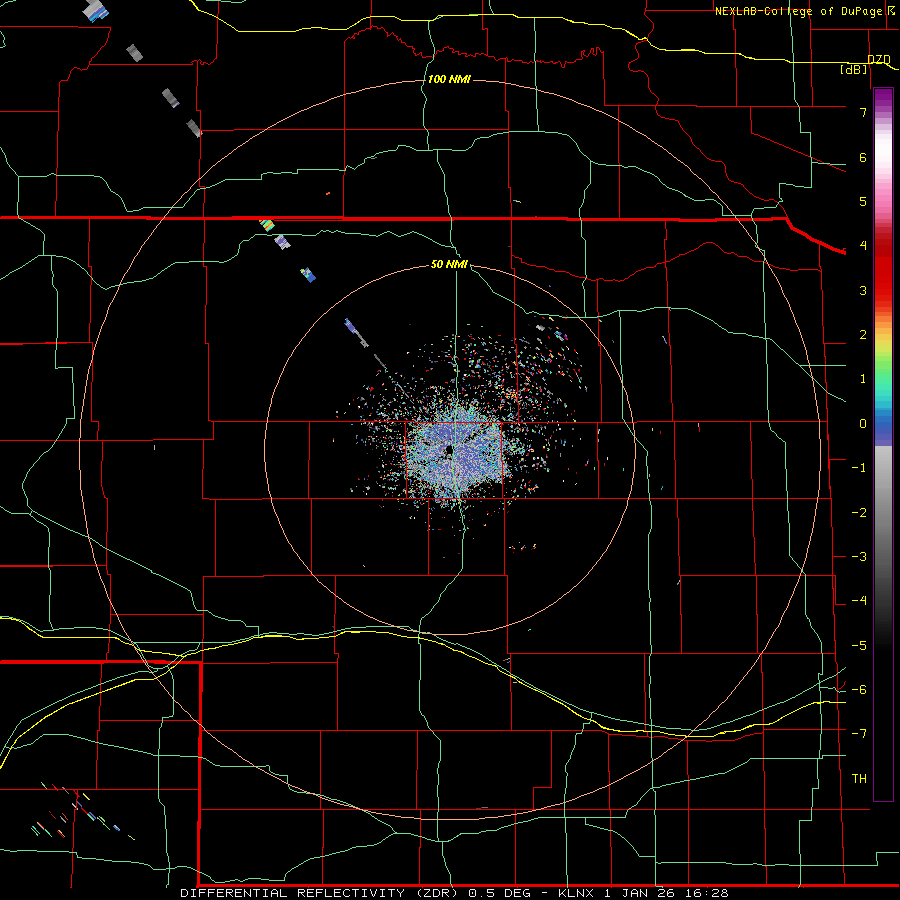The image size is (900, 900).
Task: Click the -1 tick label on the dB scale
Action: click(859, 468)
